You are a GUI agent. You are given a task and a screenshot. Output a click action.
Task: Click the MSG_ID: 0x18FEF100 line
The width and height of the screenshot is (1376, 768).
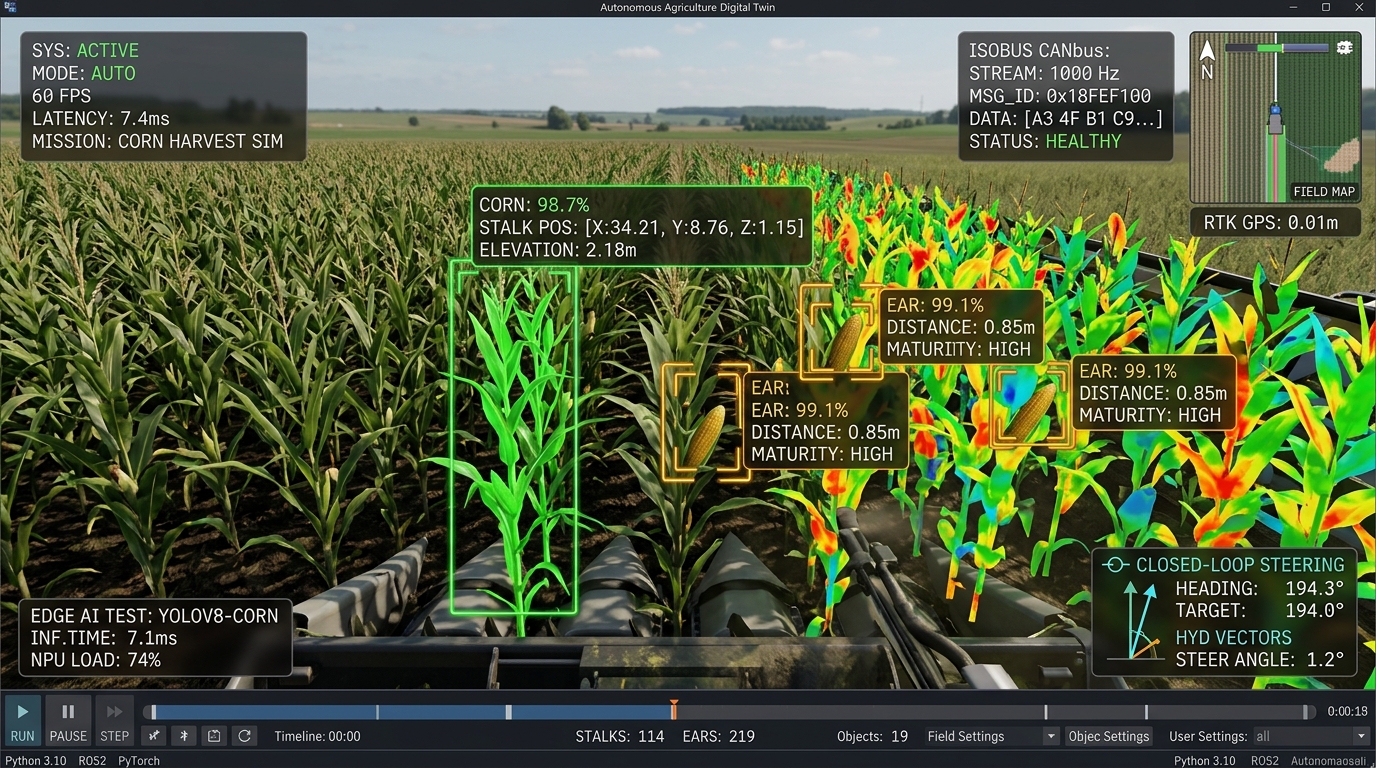click(1060, 96)
